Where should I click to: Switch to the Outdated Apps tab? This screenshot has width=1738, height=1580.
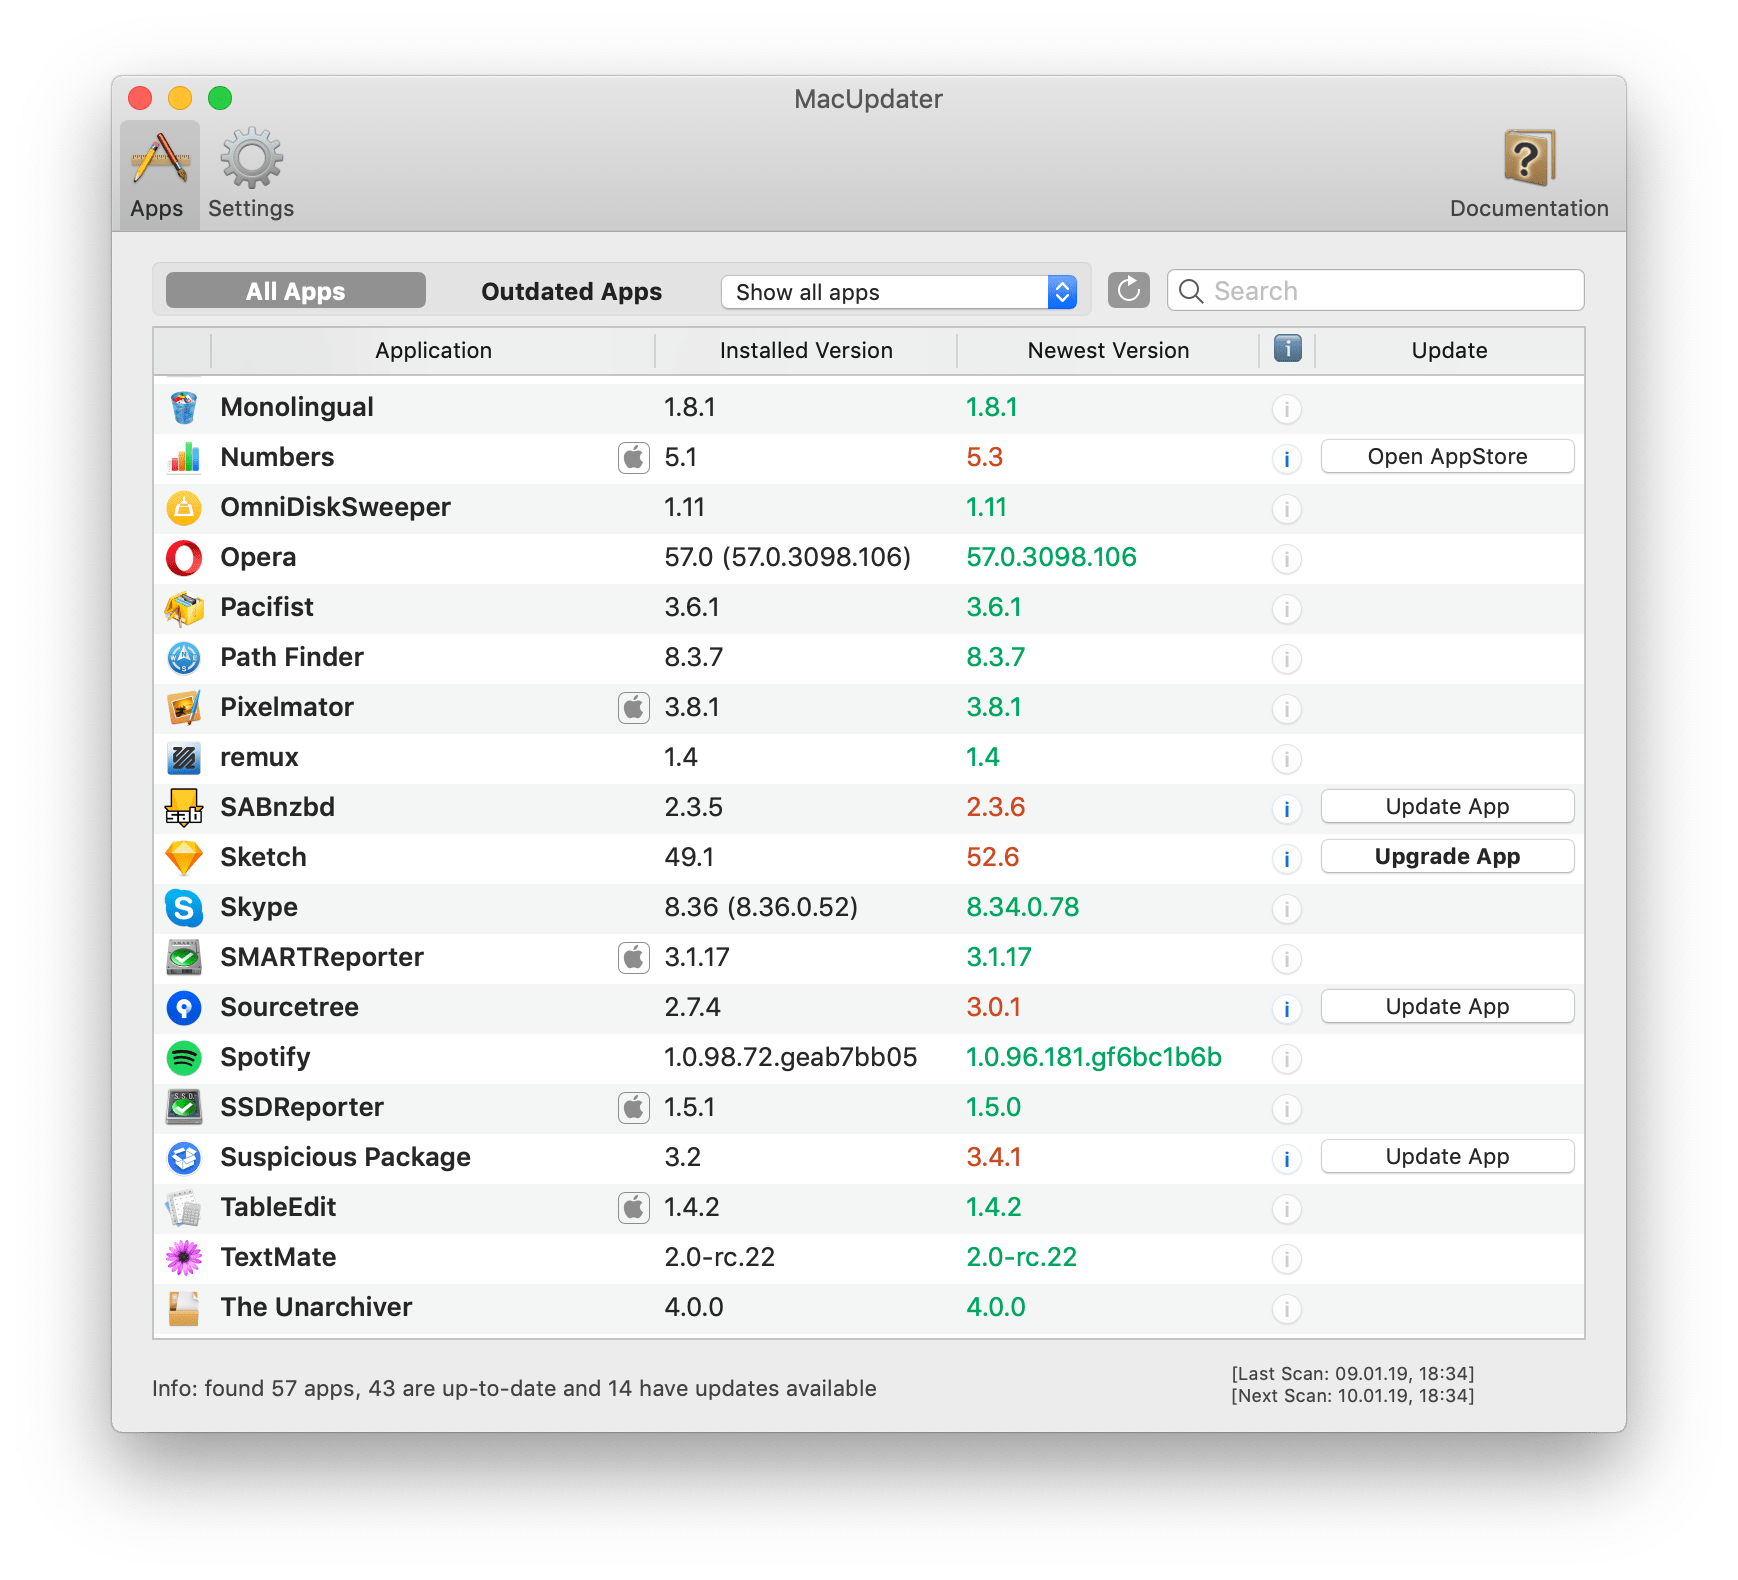(x=572, y=291)
